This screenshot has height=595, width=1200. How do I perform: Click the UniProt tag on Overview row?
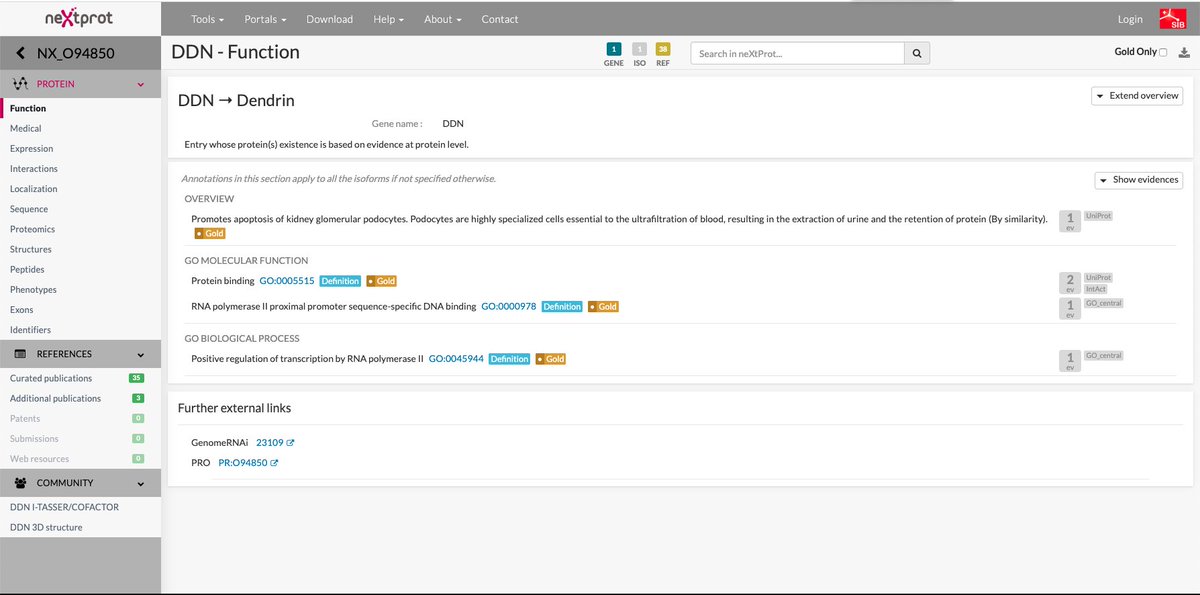click(x=1098, y=215)
